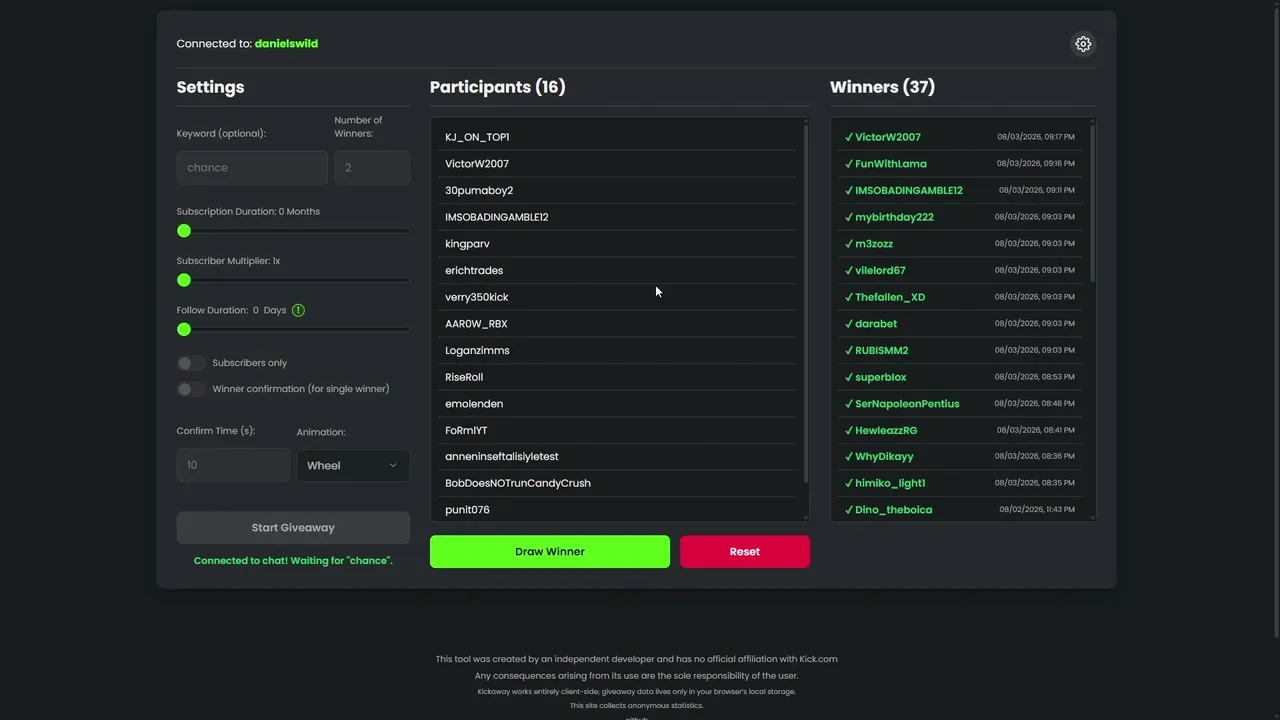The height and width of the screenshot is (720, 1280).
Task: Click winner IMSOBADINGAMBLE12 in Winners list
Action: pos(909,190)
